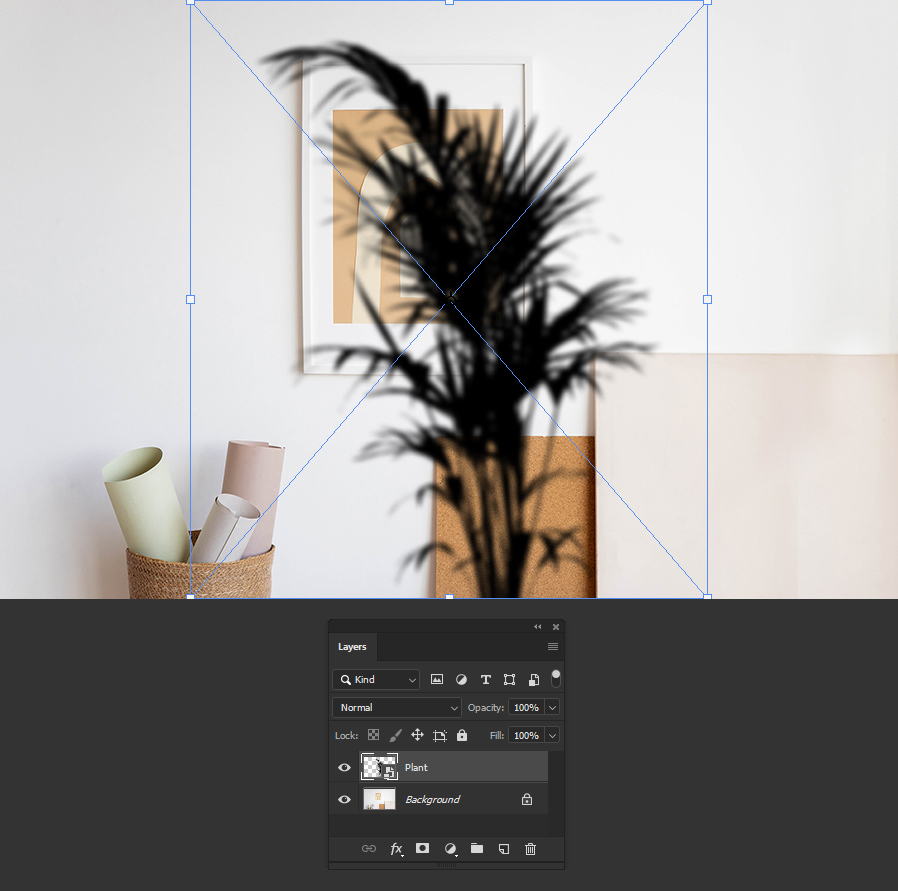Filter for adjustment layers icon
The image size is (898, 891).
(461, 679)
